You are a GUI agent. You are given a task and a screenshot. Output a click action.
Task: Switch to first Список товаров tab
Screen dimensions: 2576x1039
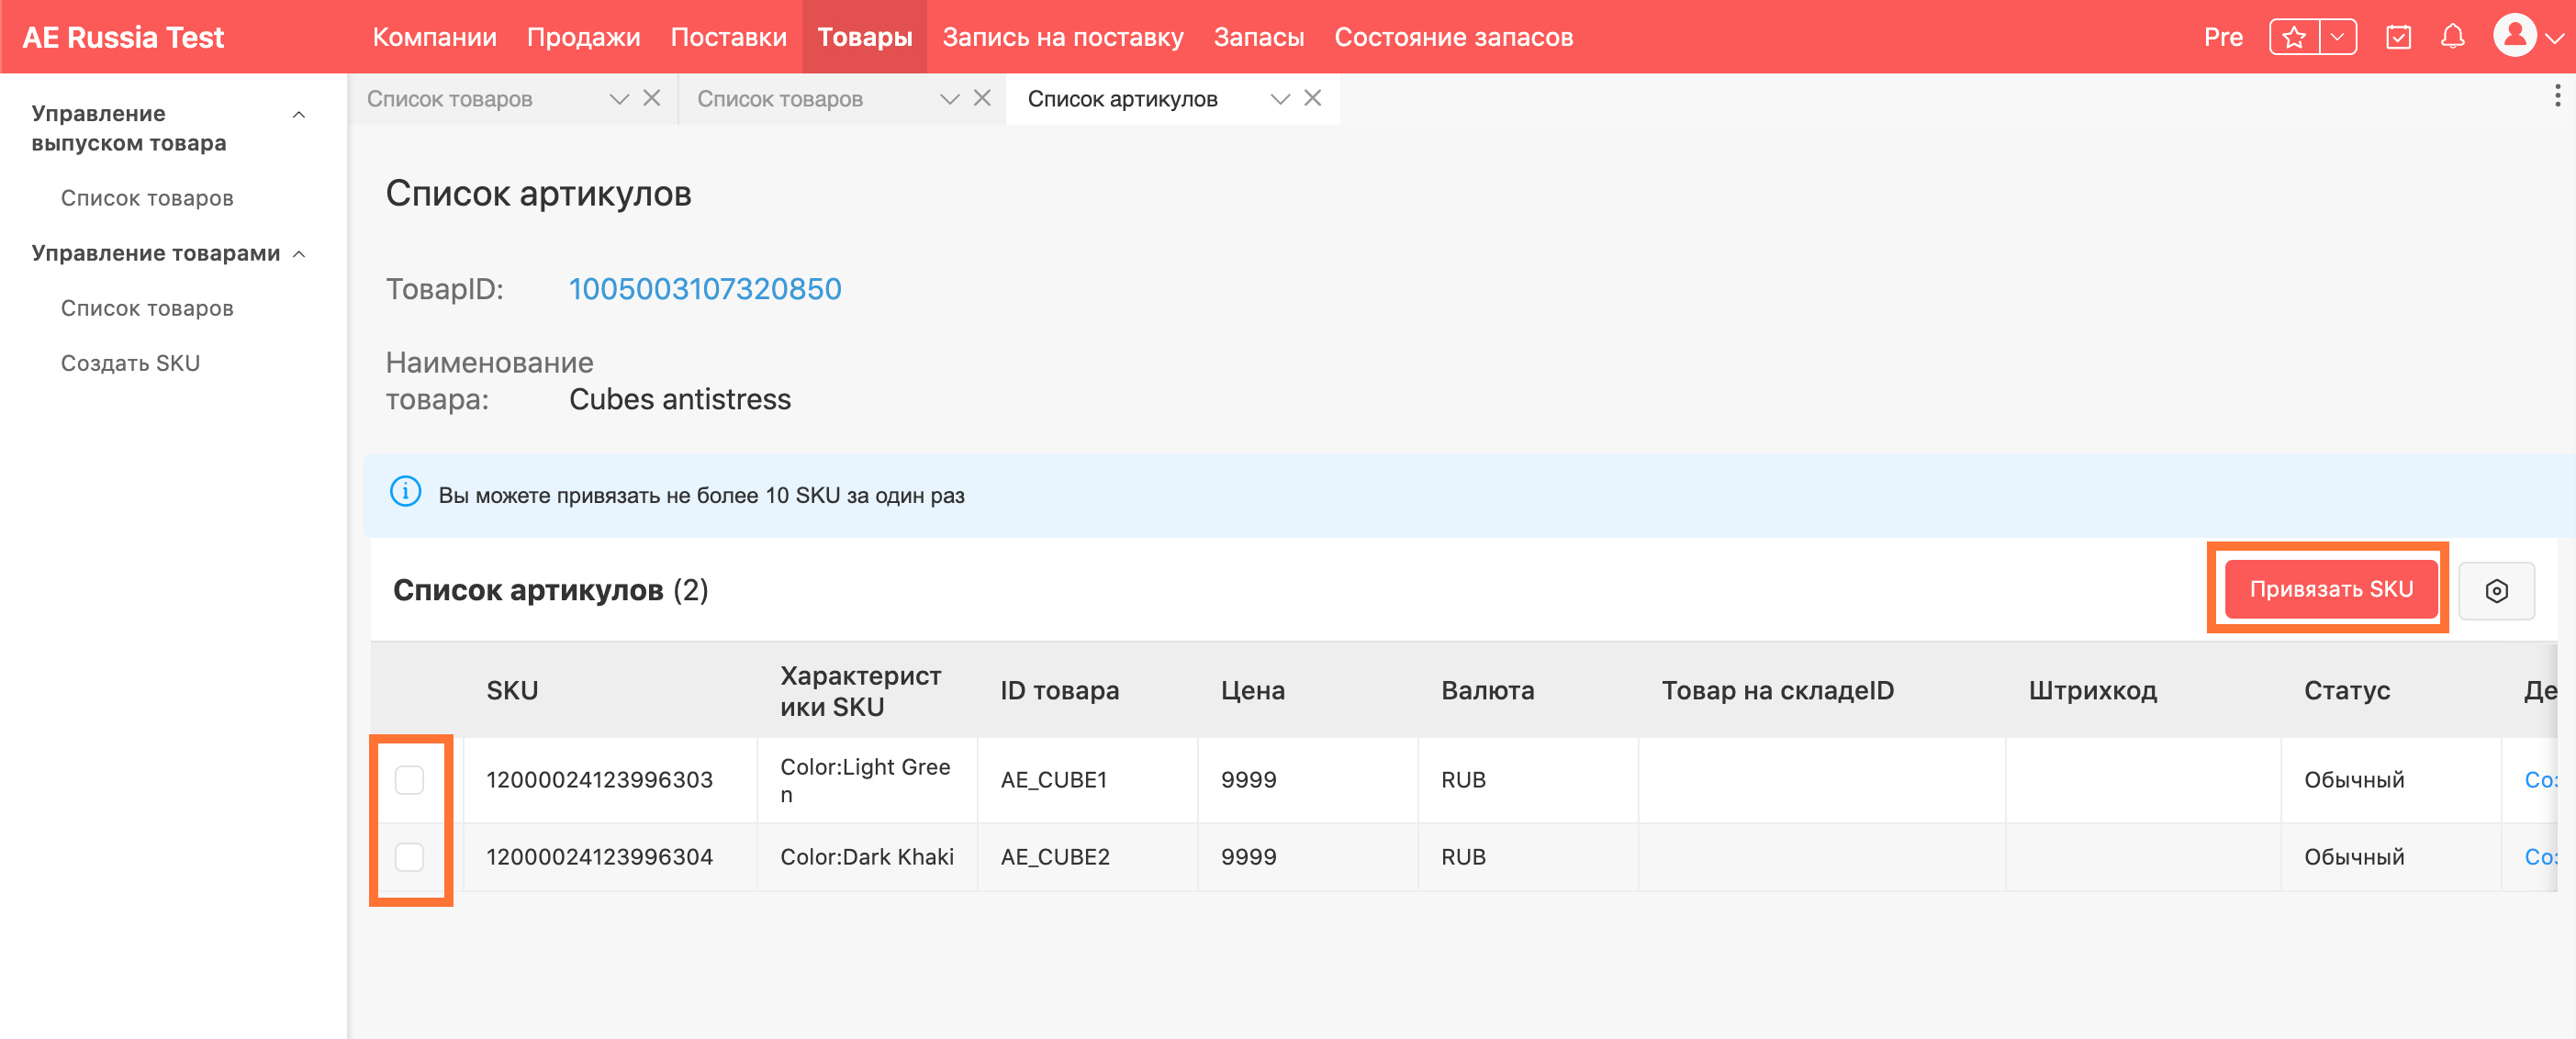coord(449,99)
